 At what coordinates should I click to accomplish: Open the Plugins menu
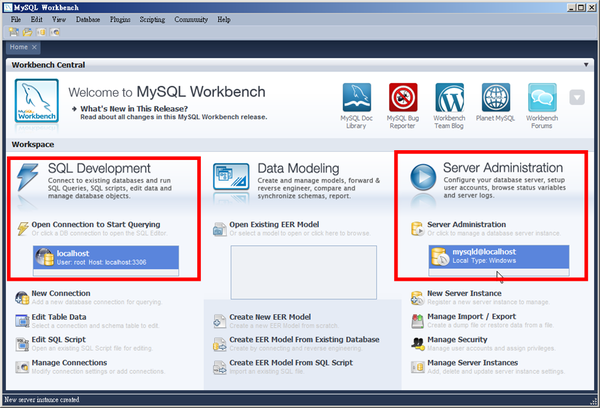[x=120, y=19]
